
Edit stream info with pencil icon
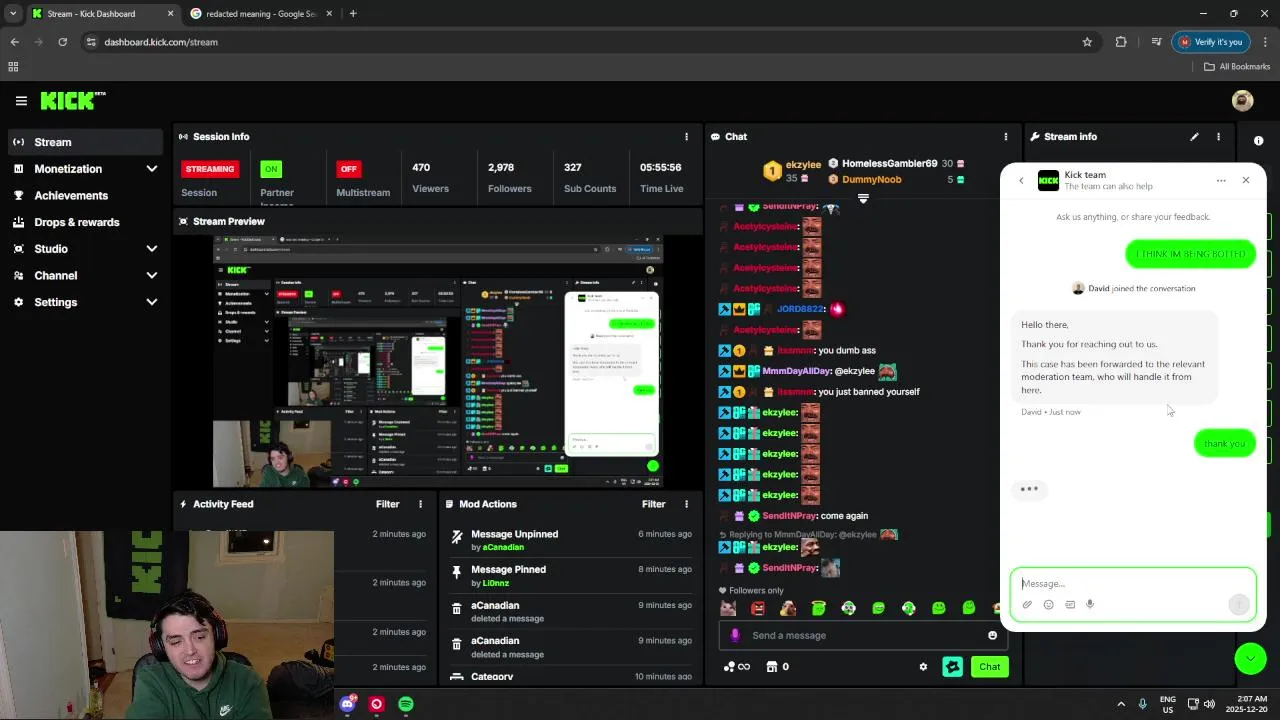point(1194,137)
